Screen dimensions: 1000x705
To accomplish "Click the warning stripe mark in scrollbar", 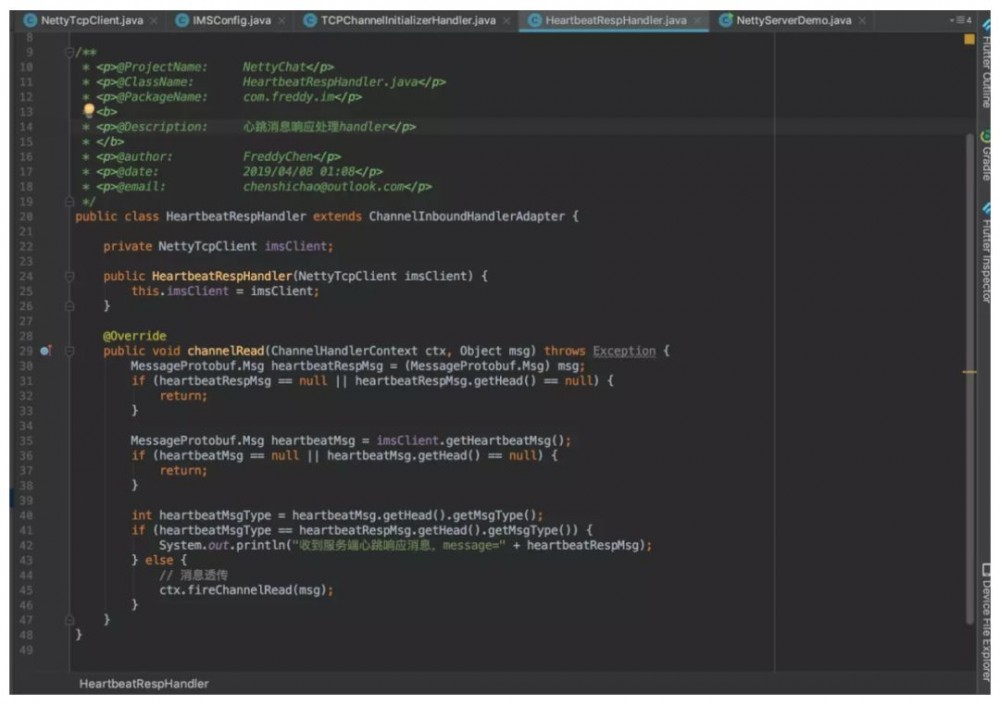I will 969,372.
